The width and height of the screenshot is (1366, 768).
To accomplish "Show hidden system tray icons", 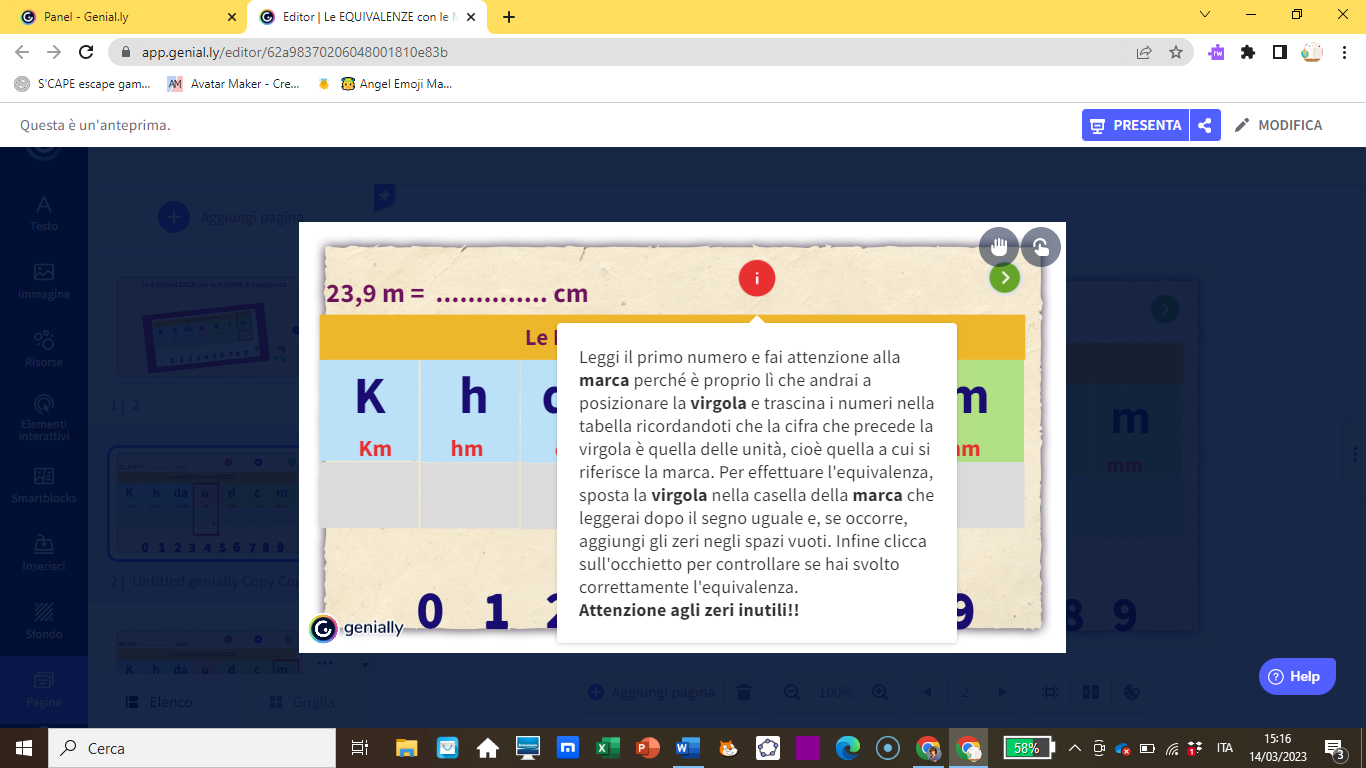I will pyautogui.click(x=1075, y=748).
